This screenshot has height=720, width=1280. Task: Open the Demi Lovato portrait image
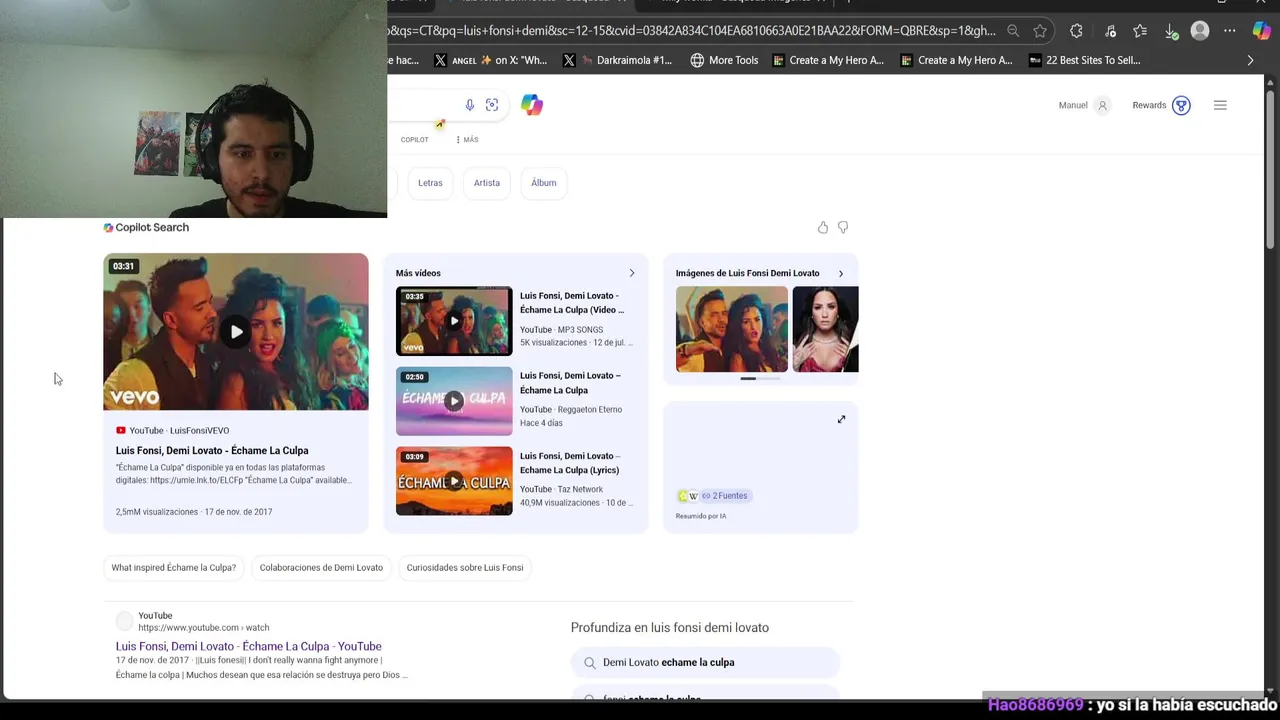tap(825, 330)
